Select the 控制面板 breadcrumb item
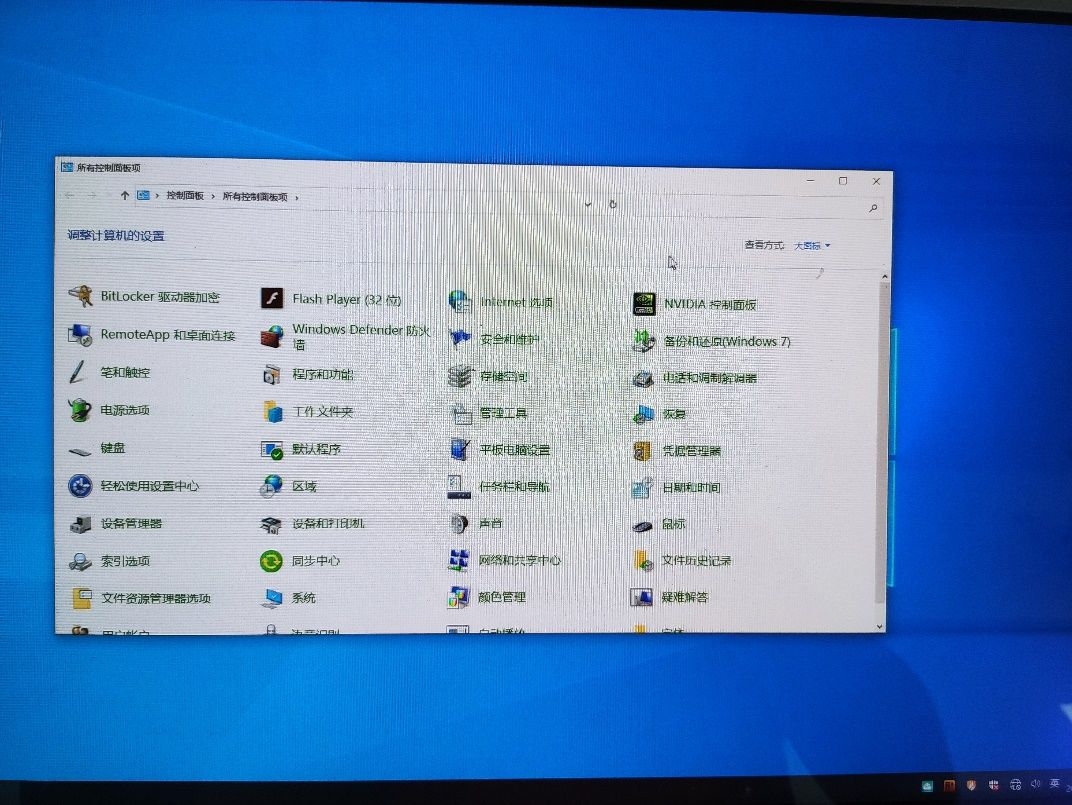This screenshot has height=805, width=1072. 185,196
